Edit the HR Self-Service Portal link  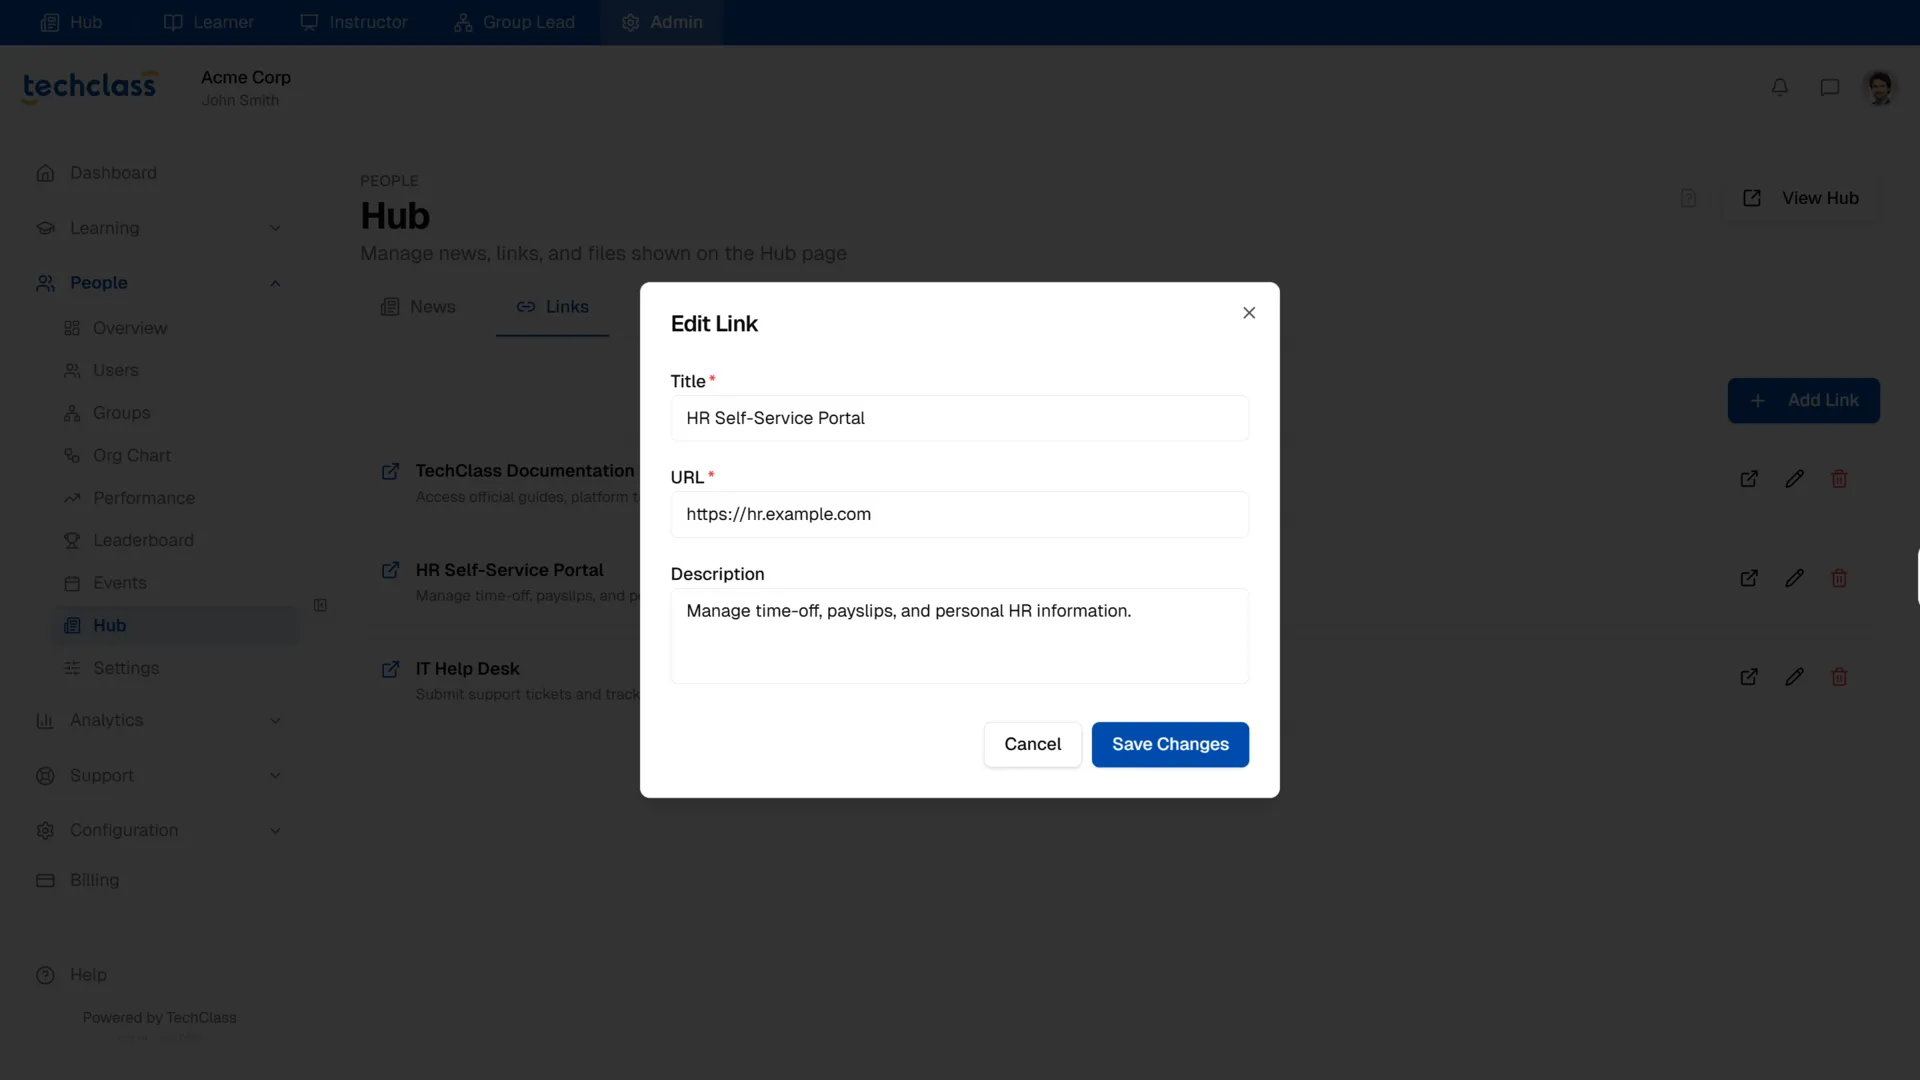(1795, 578)
